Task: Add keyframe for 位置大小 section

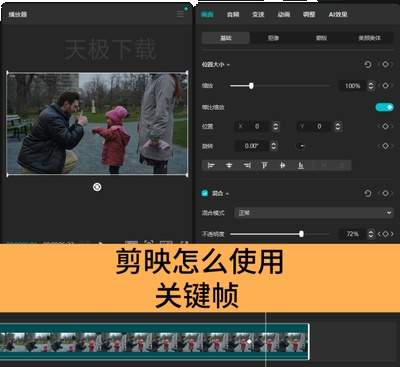Action: click(385, 64)
